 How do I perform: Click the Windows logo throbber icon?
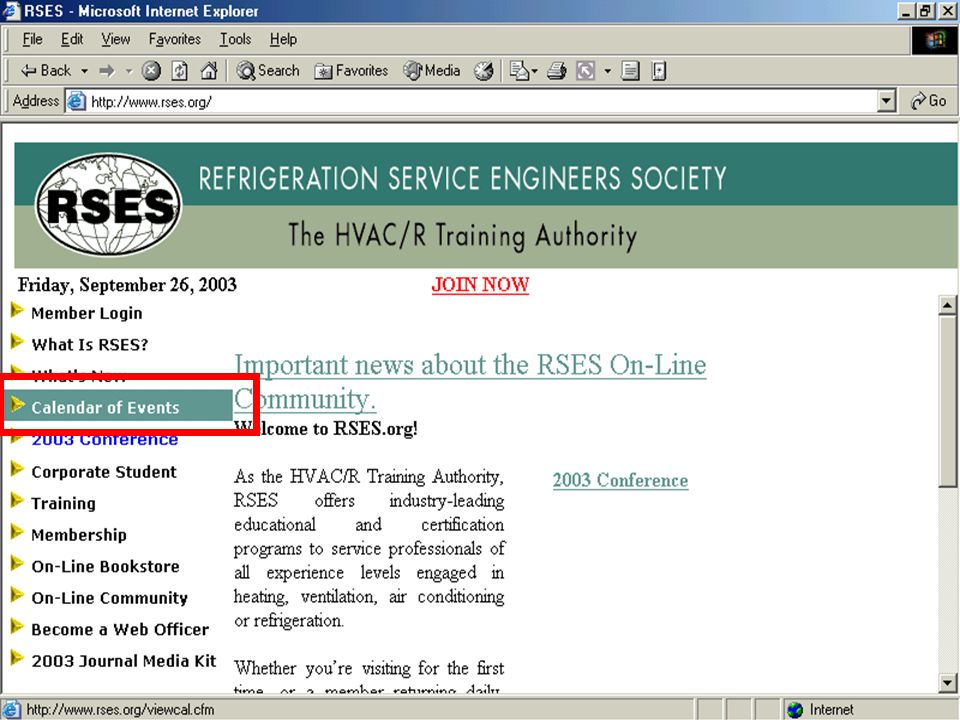pyautogui.click(x=934, y=40)
